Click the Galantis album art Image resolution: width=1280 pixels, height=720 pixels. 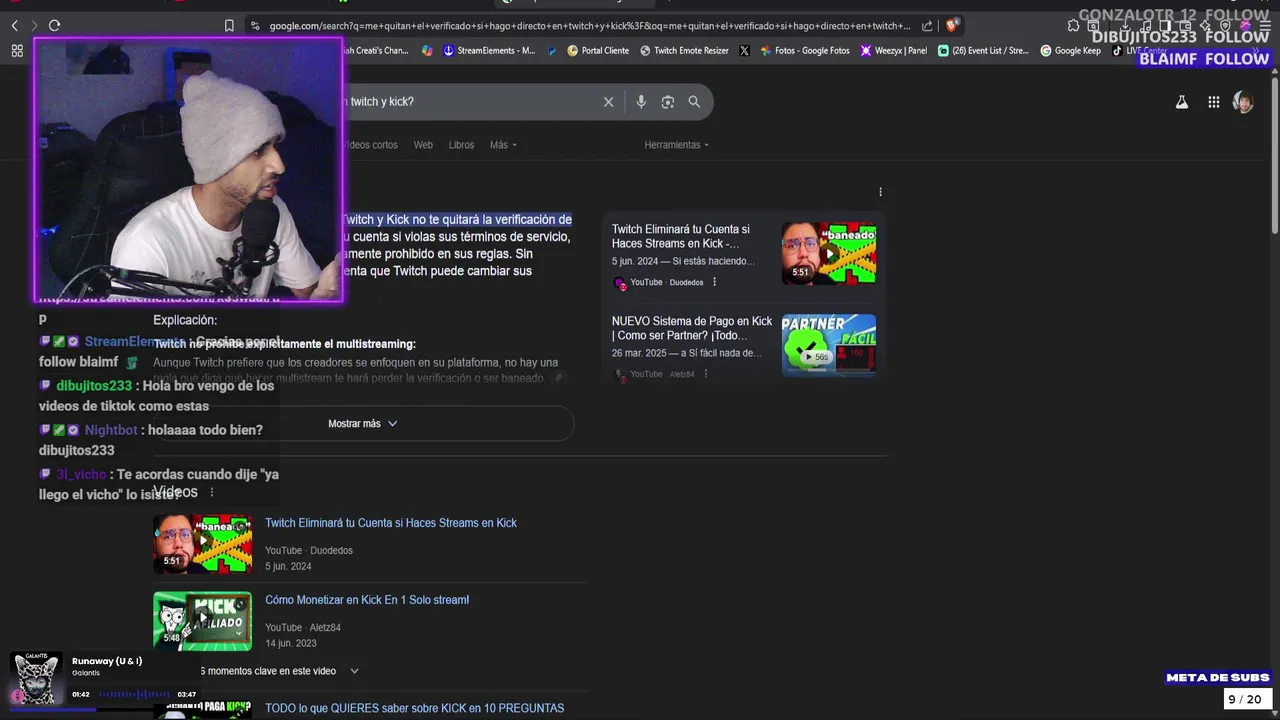click(35, 679)
